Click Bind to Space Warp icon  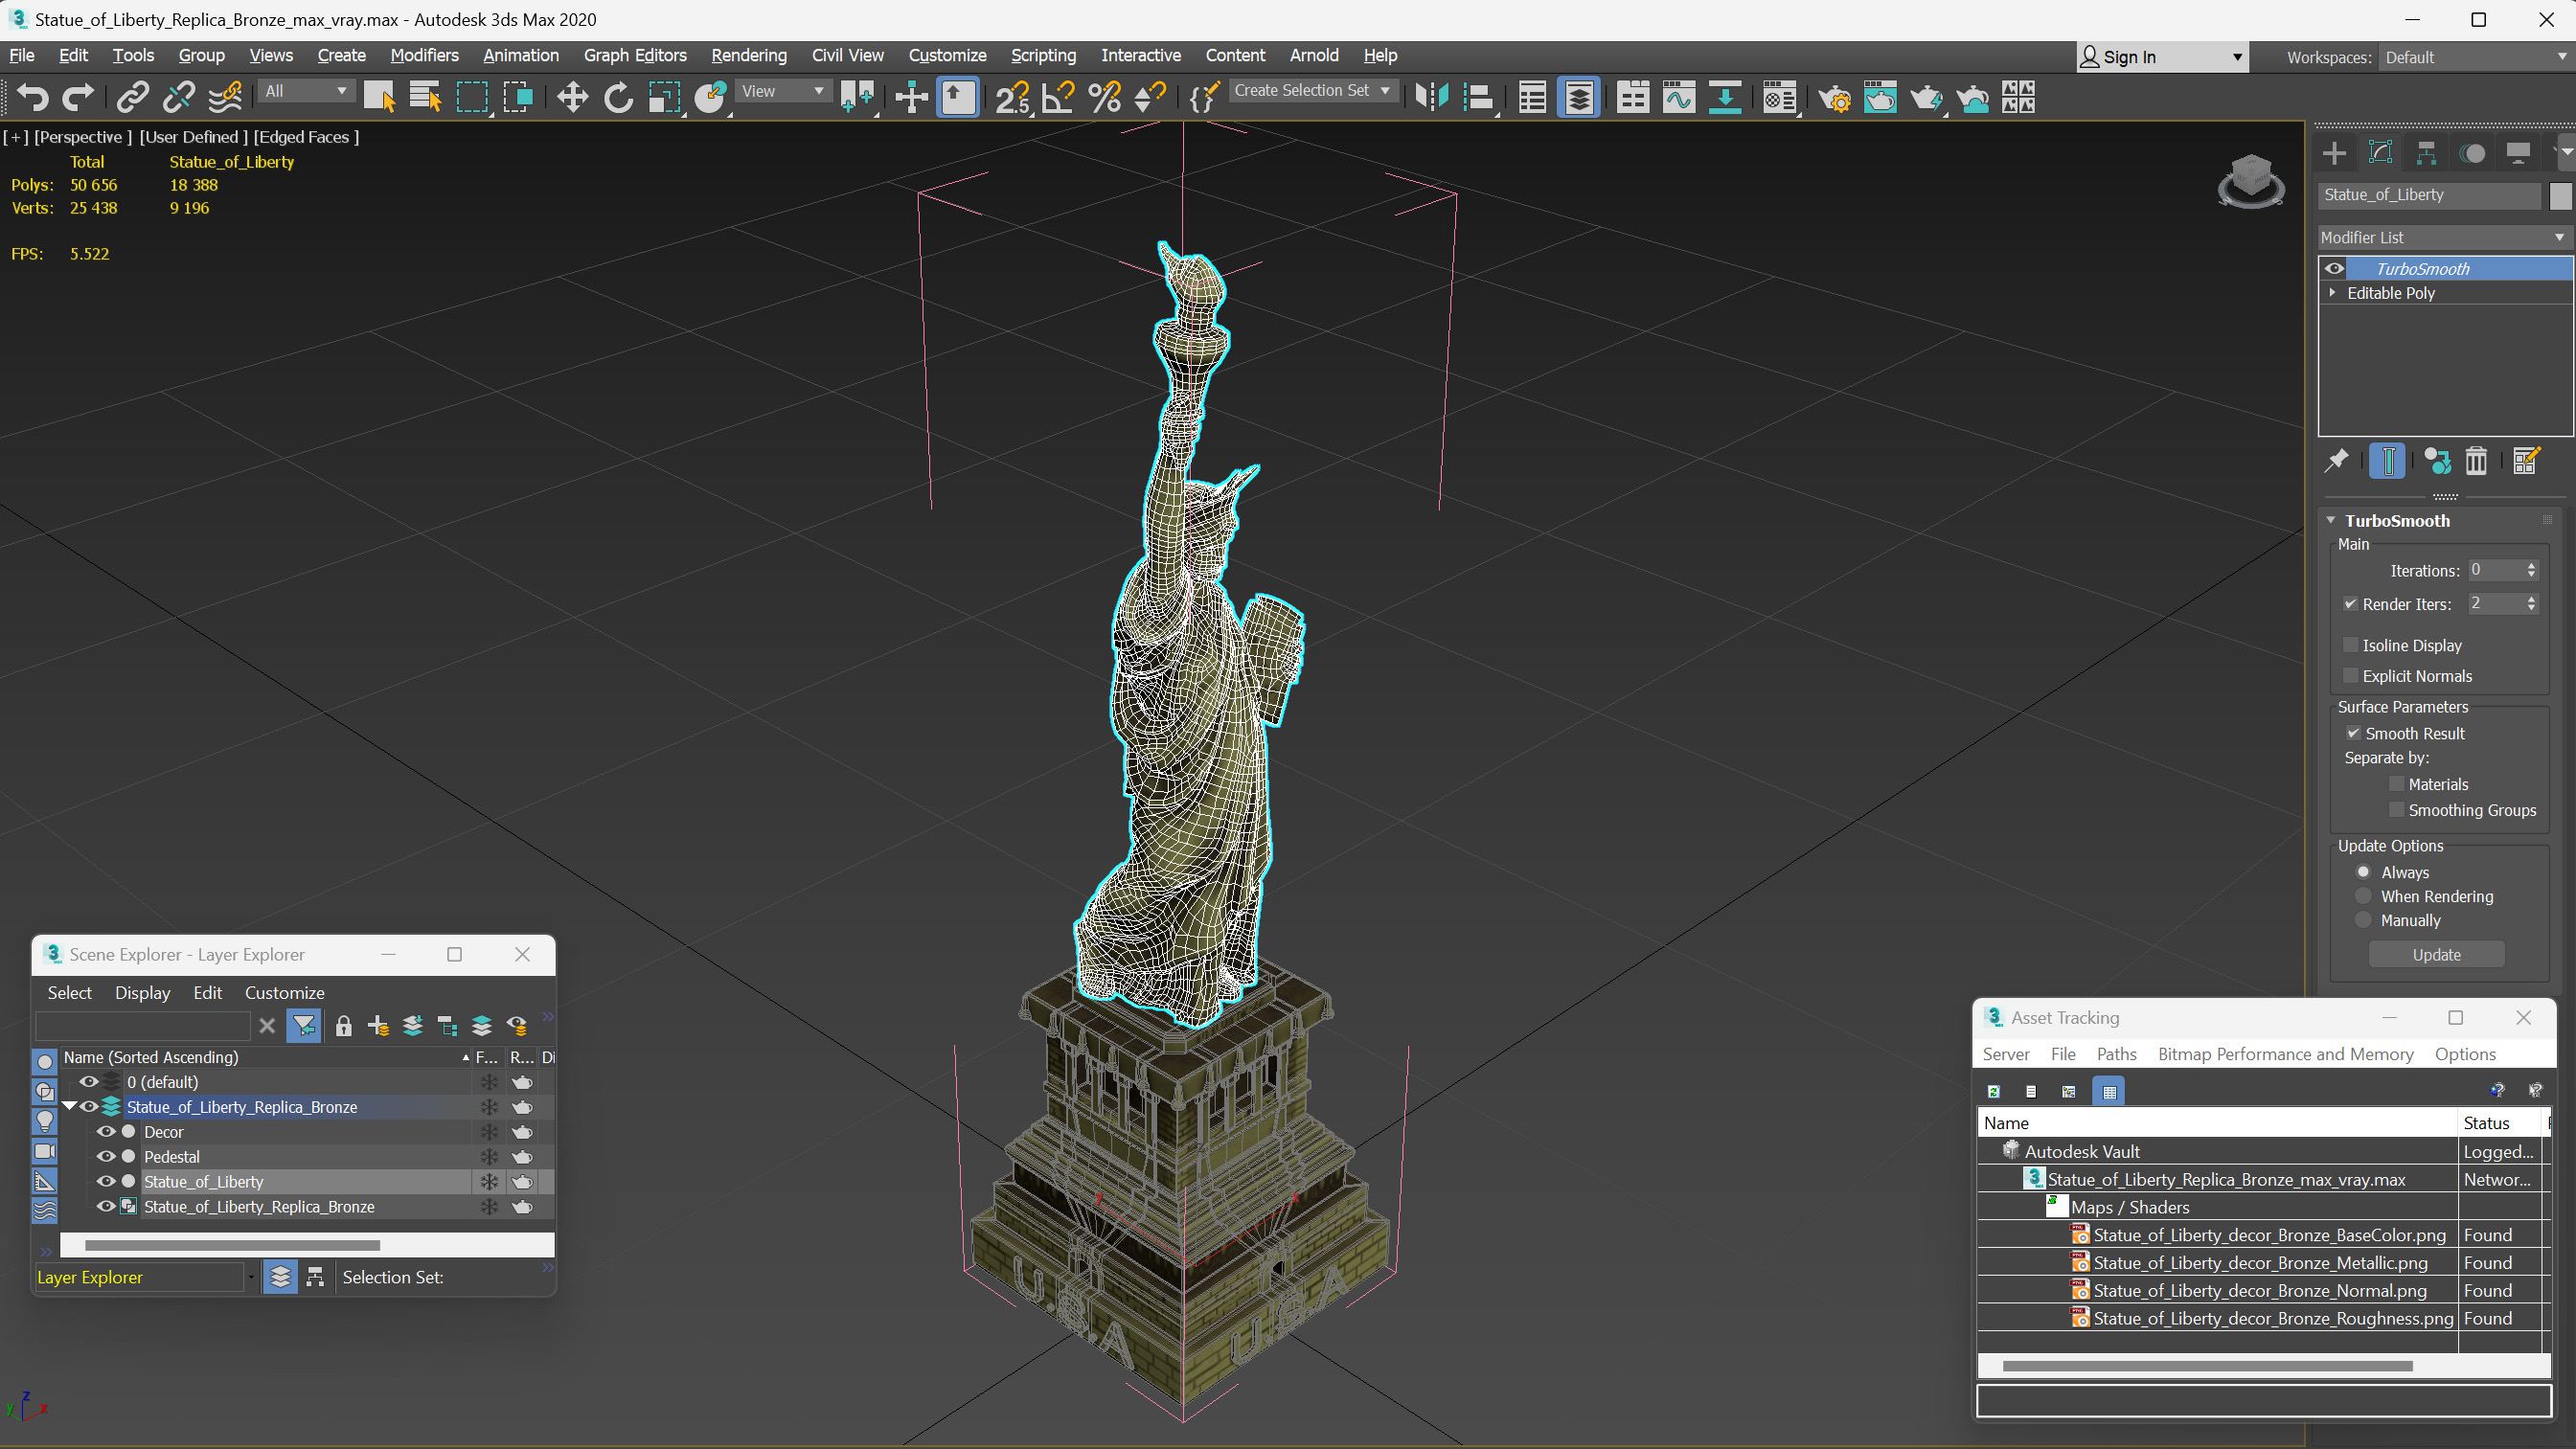click(225, 97)
